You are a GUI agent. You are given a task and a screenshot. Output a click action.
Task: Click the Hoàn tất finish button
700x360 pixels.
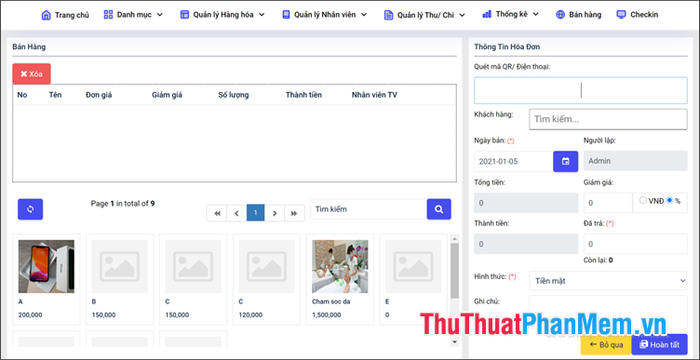click(x=659, y=344)
